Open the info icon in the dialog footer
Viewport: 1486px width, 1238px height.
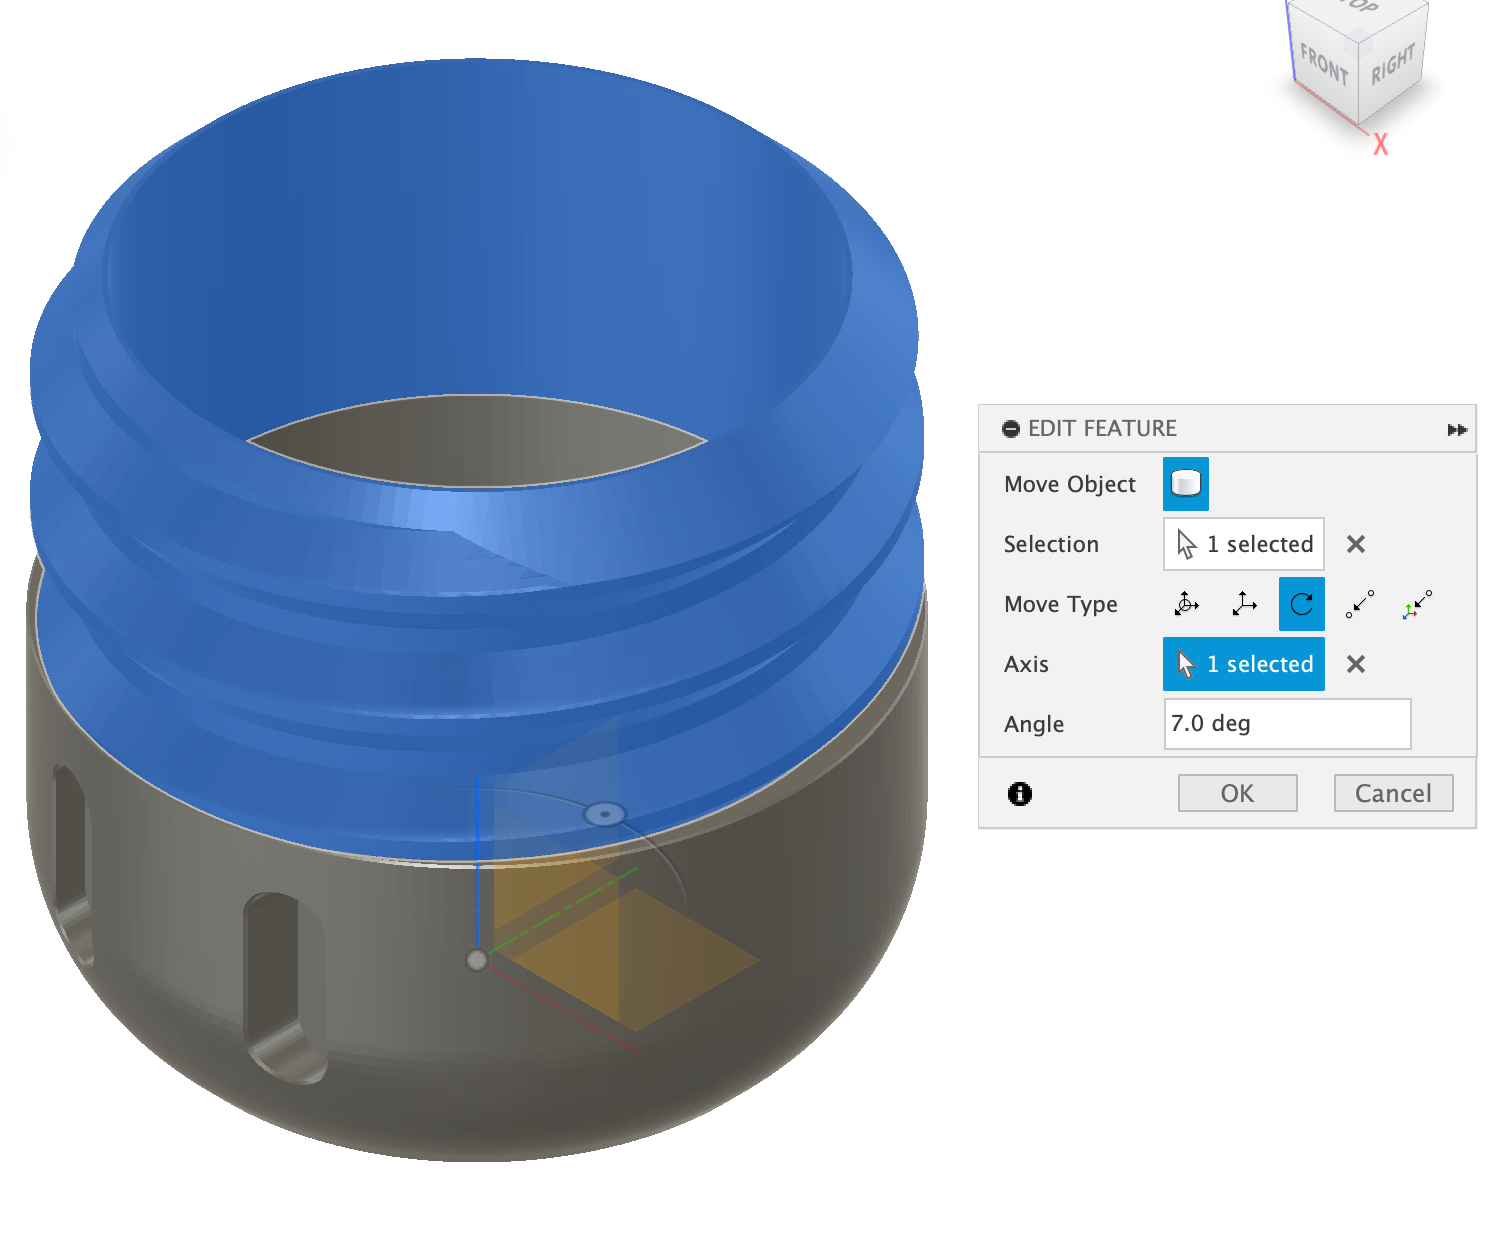click(x=1020, y=794)
